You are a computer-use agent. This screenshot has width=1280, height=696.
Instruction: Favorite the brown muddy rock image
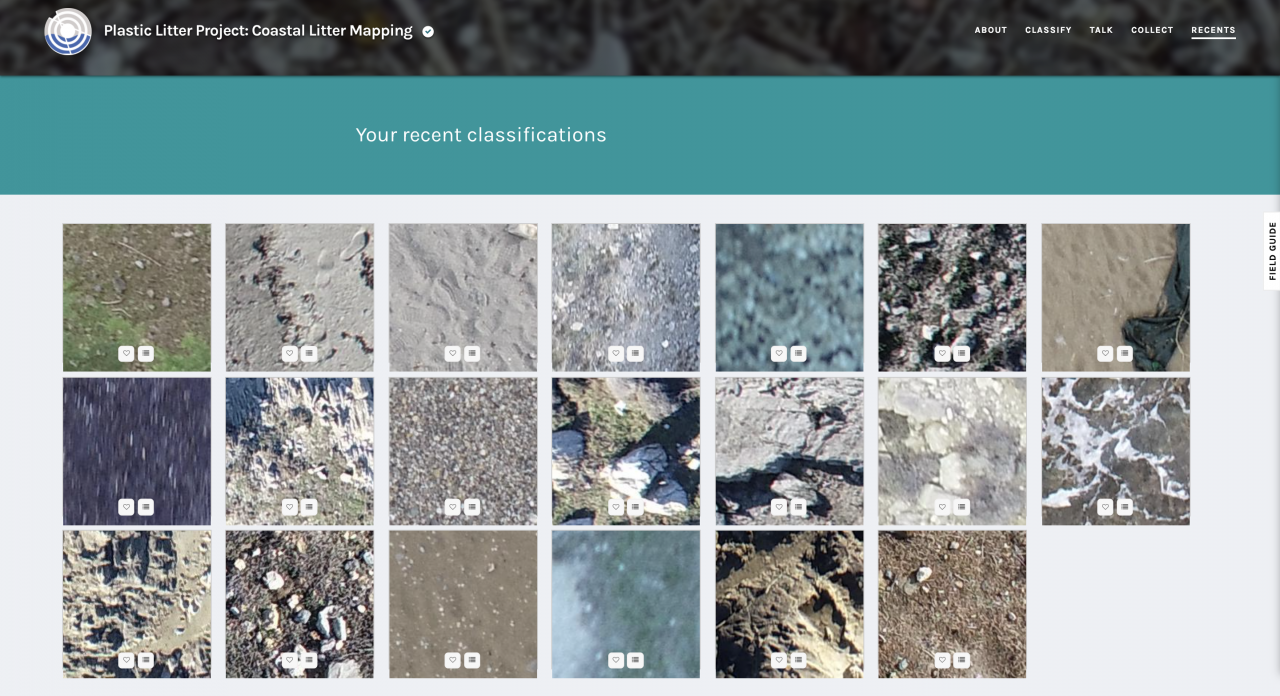point(779,660)
